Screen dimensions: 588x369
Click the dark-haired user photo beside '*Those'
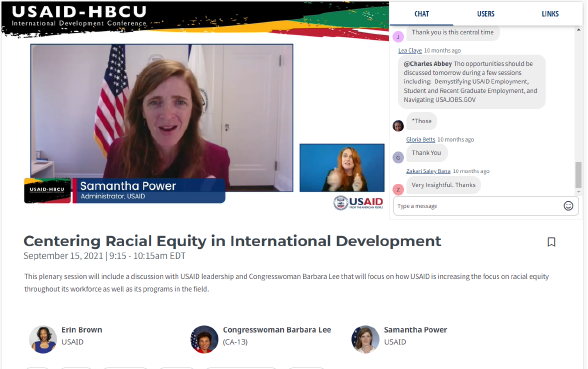[x=398, y=126]
